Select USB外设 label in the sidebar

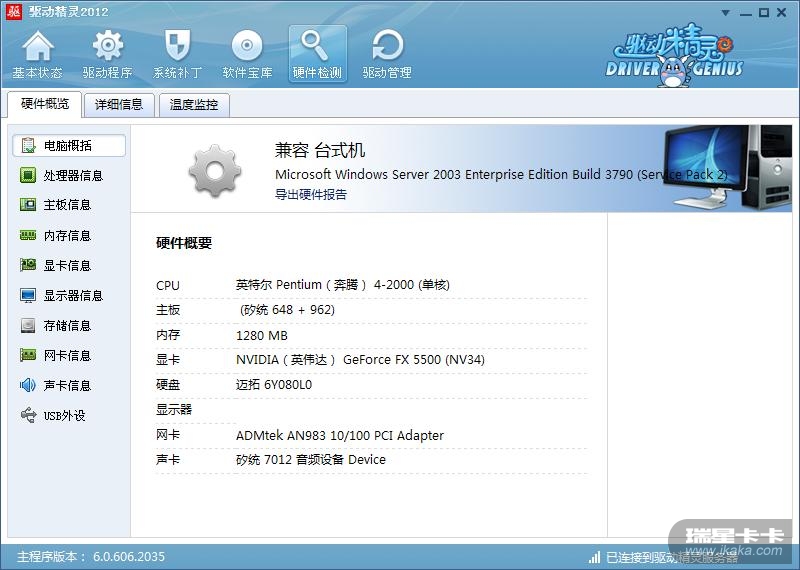click(64, 416)
